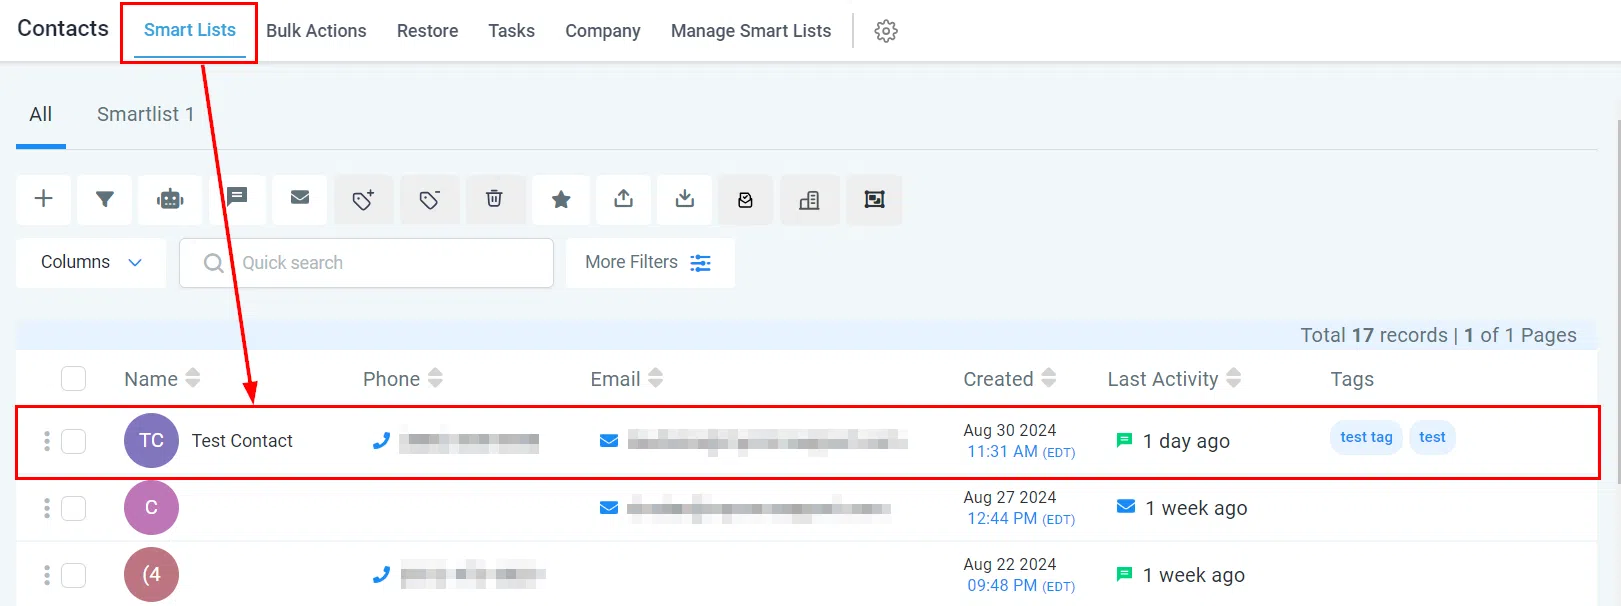Check the checkbox for contact (4
The width and height of the screenshot is (1621, 606).
[73, 575]
